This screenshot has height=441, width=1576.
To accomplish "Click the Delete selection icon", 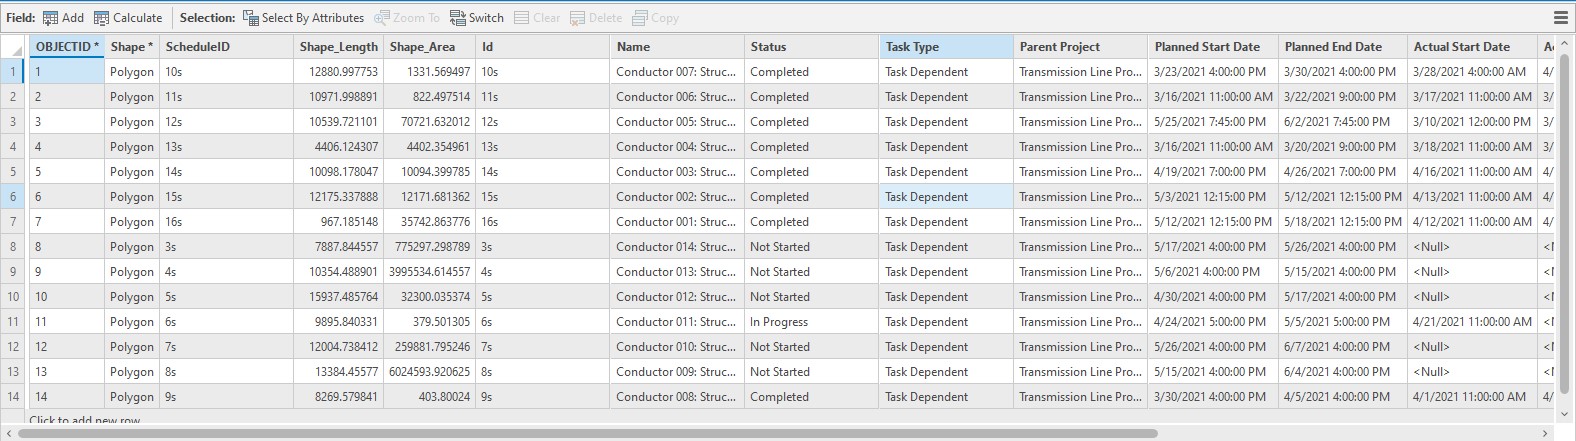I will tap(578, 18).
